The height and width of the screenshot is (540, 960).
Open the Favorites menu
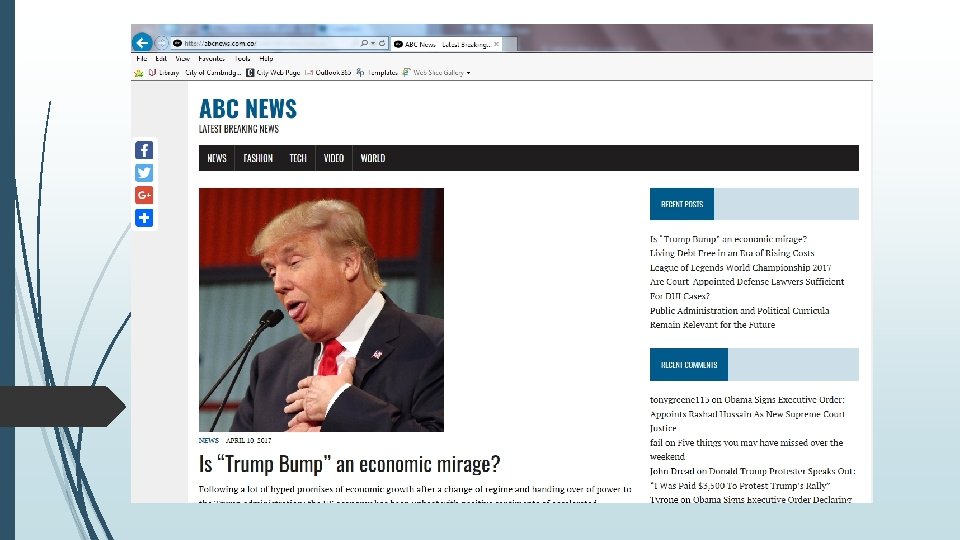[x=211, y=59]
